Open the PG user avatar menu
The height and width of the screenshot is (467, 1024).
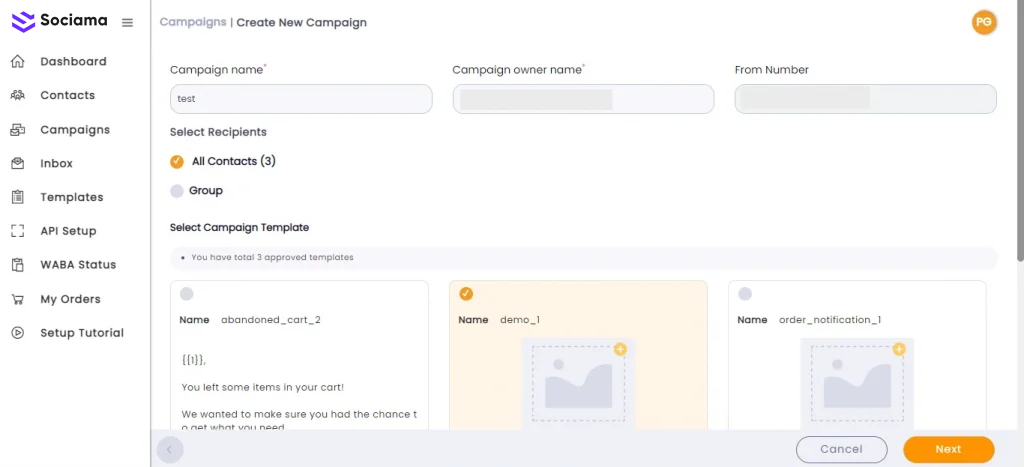pyautogui.click(x=984, y=22)
